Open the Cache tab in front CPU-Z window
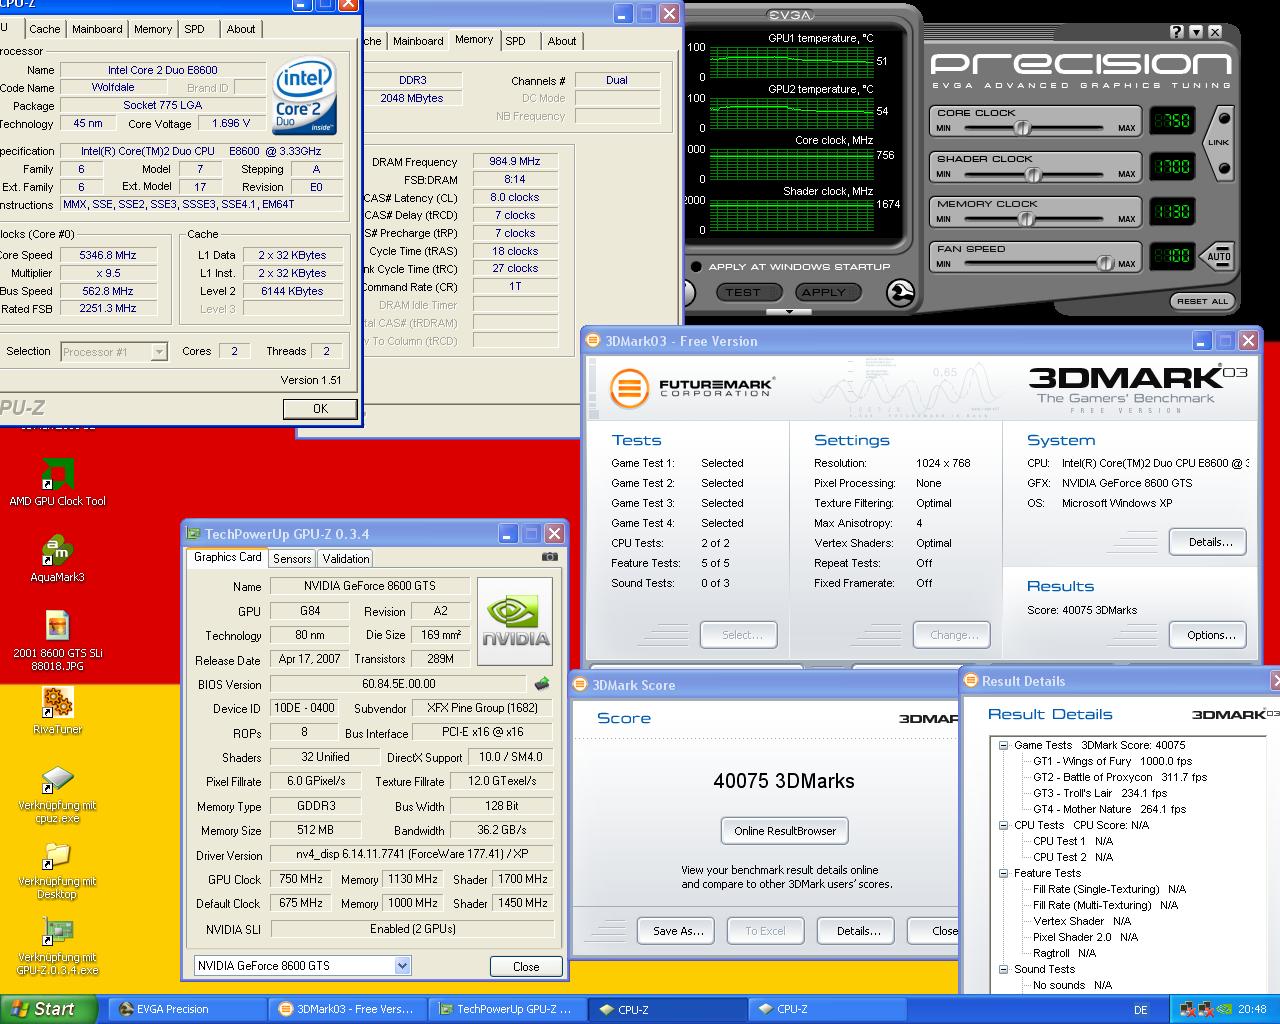 44,29
